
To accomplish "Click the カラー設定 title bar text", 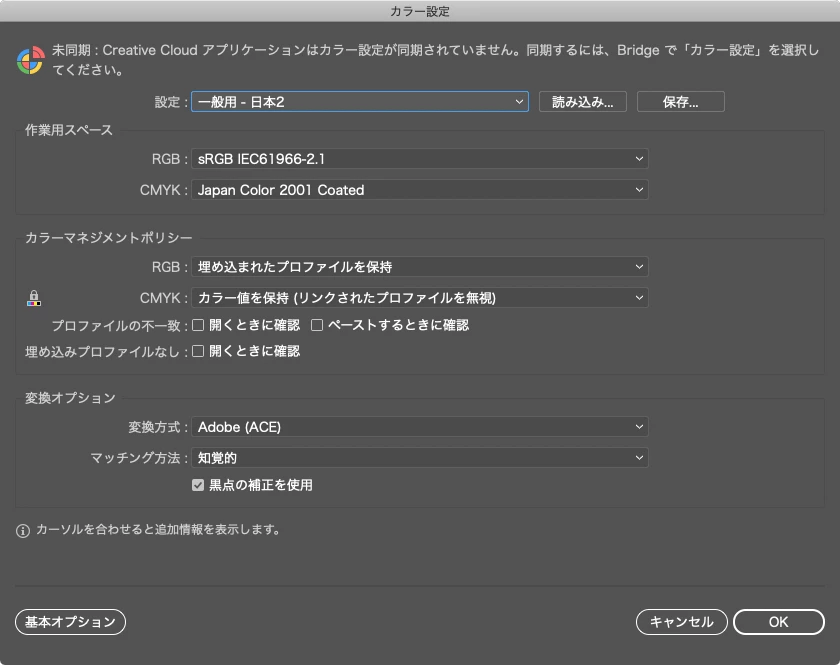I will pos(419,11).
